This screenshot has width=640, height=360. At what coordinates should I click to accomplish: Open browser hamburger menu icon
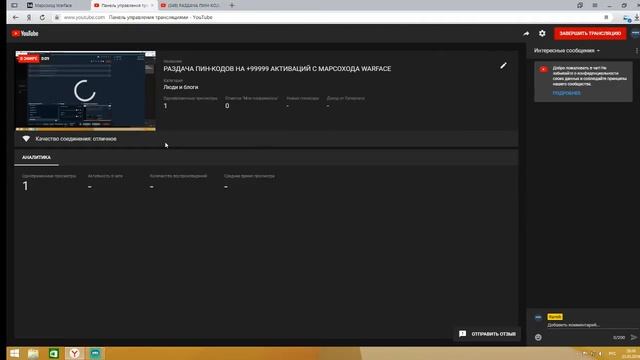595,5
